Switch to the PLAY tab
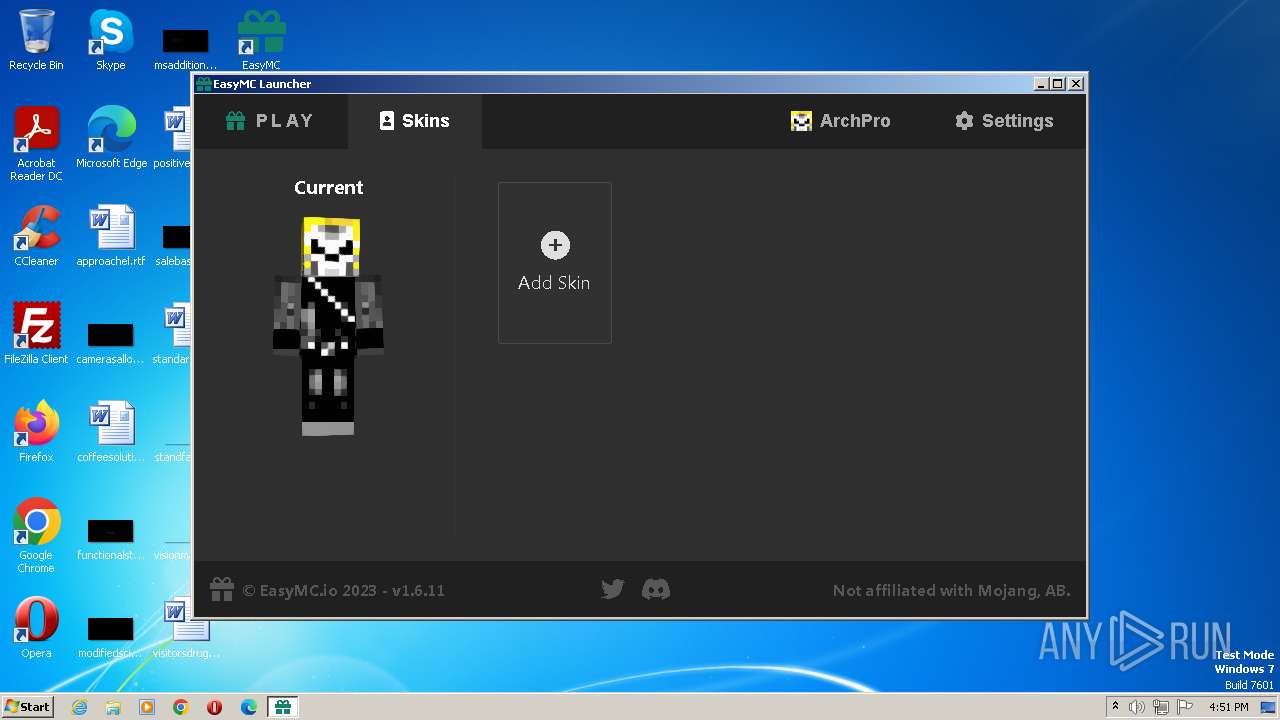Viewport: 1280px width, 720px height. point(270,121)
